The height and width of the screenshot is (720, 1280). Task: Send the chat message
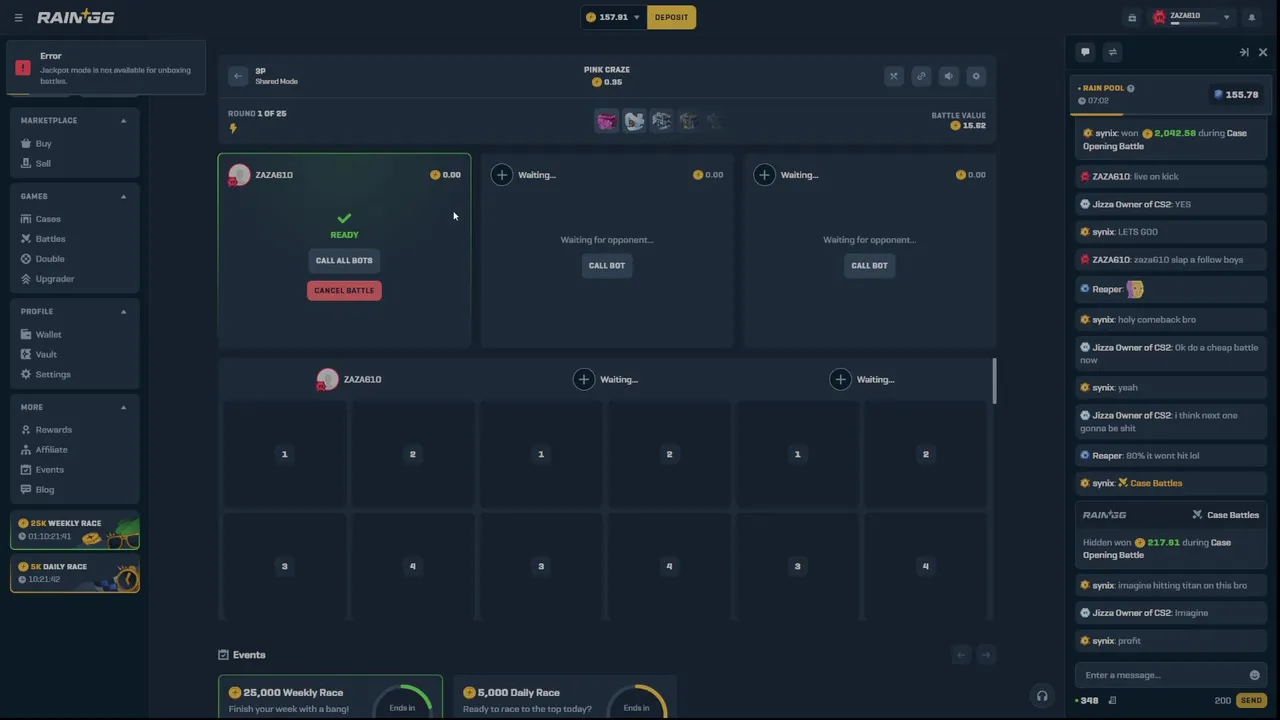coord(1250,700)
